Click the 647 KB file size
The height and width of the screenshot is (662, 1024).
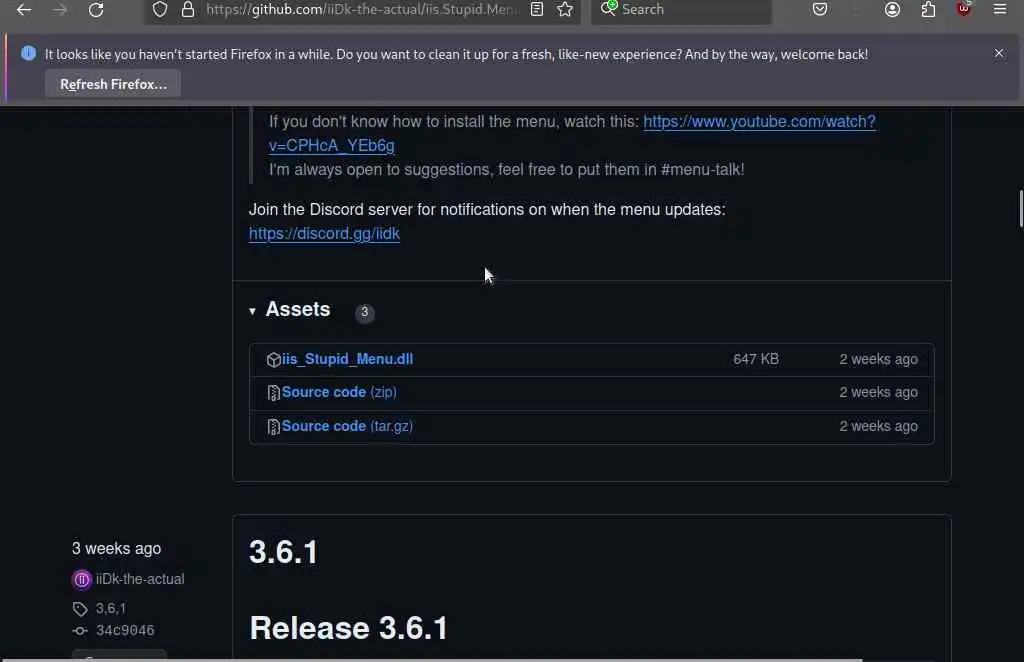(x=756, y=359)
